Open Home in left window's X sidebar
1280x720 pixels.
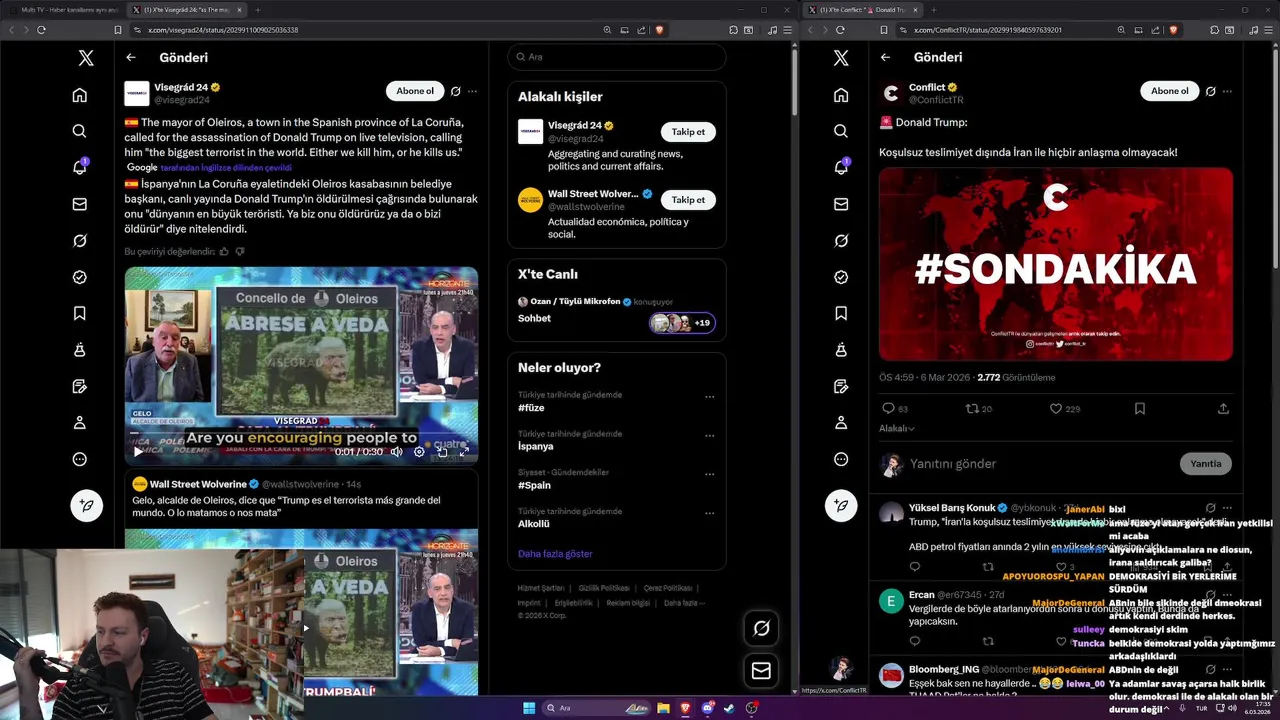point(79,95)
